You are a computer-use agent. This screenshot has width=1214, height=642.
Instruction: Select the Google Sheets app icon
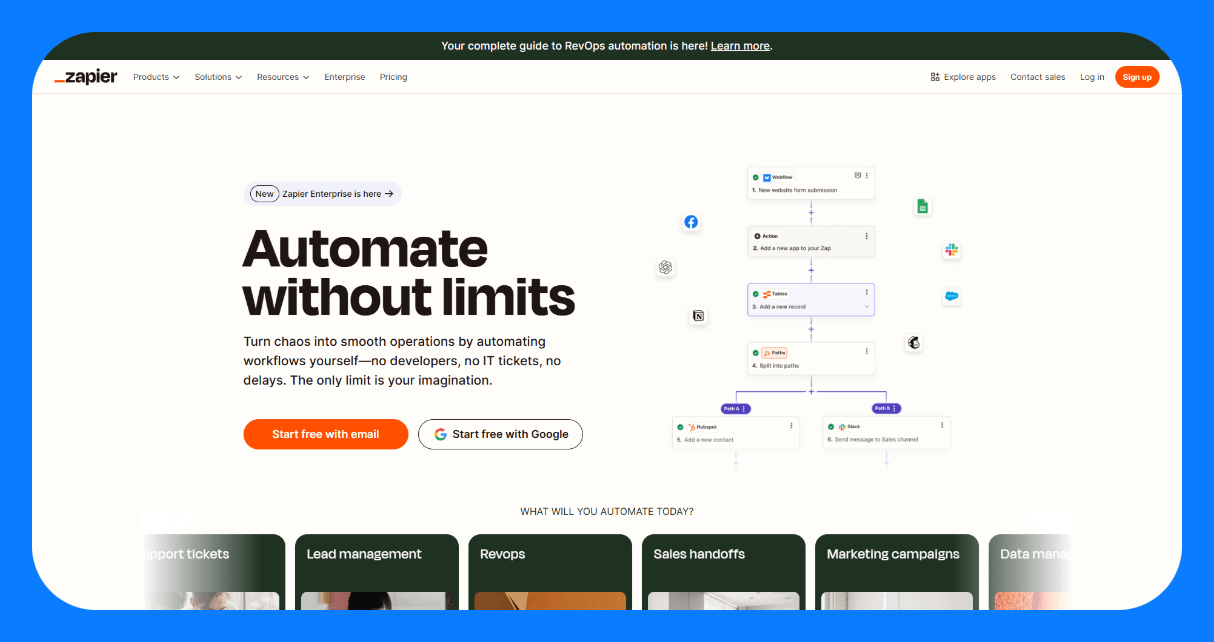coord(922,206)
